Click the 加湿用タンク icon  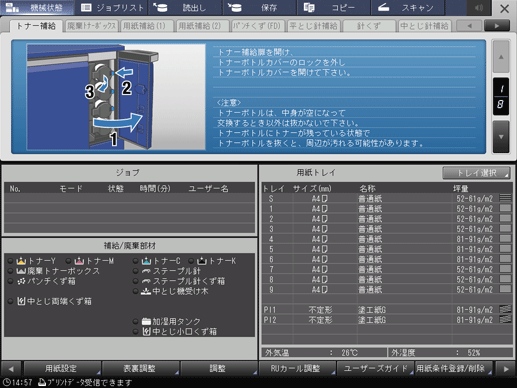(x=146, y=321)
